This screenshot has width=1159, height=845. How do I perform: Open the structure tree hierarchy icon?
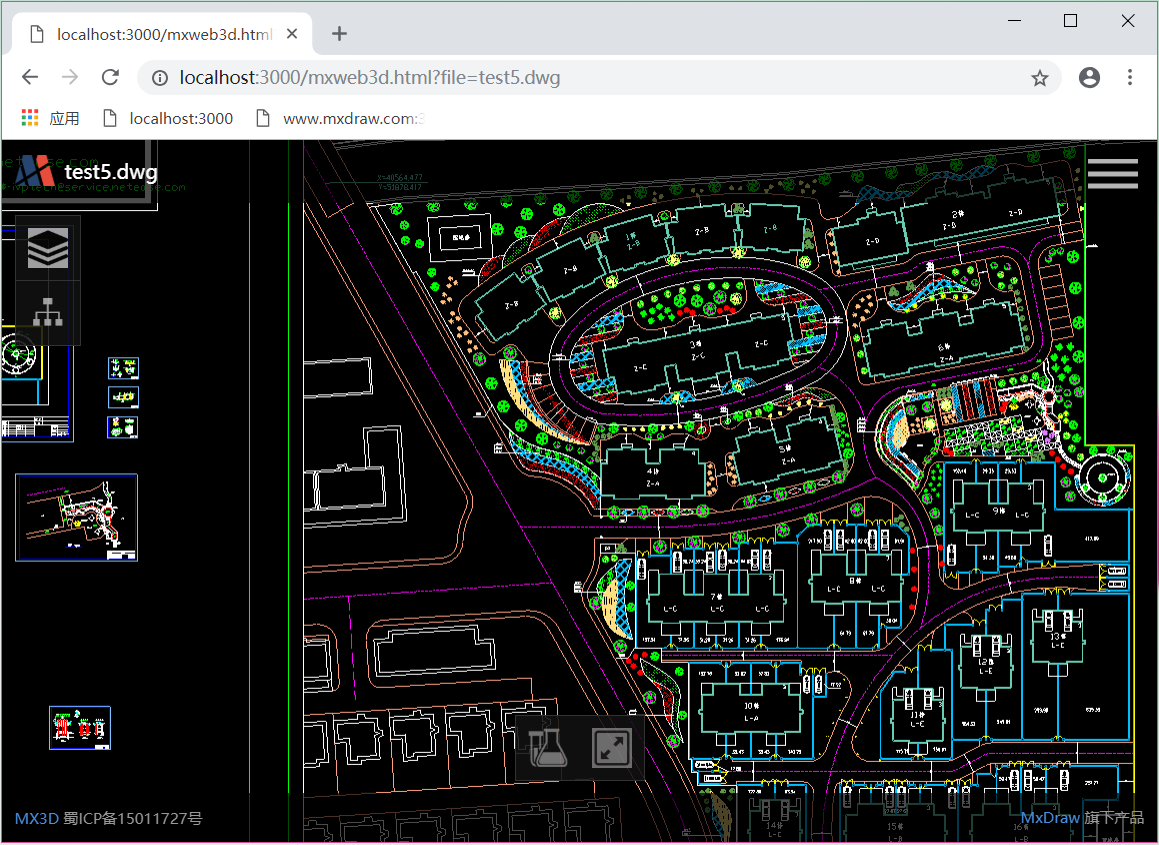pyautogui.click(x=48, y=313)
